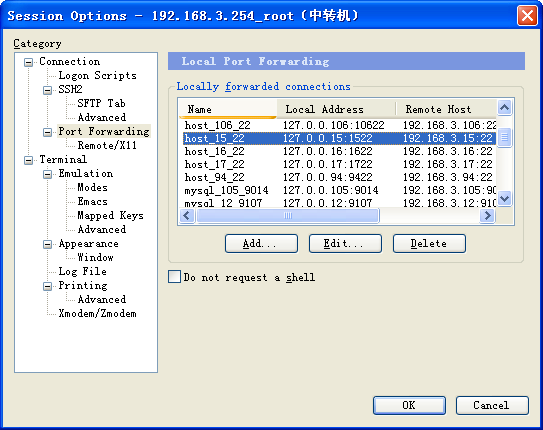The image size is (543, 430).
Task: Click the Edit... button
Action: point(345,243)
